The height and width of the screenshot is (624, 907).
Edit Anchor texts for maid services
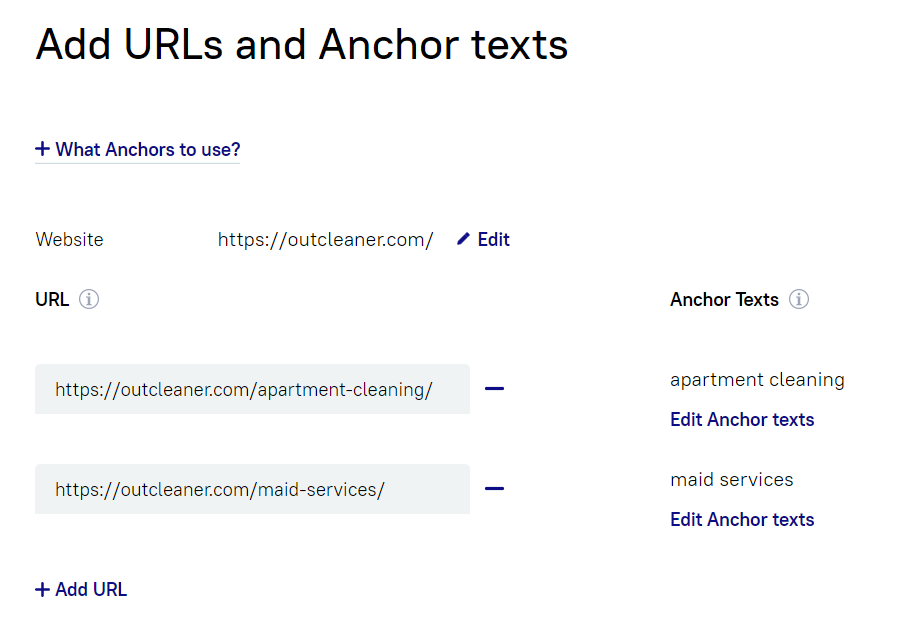(x=742, y=519)
